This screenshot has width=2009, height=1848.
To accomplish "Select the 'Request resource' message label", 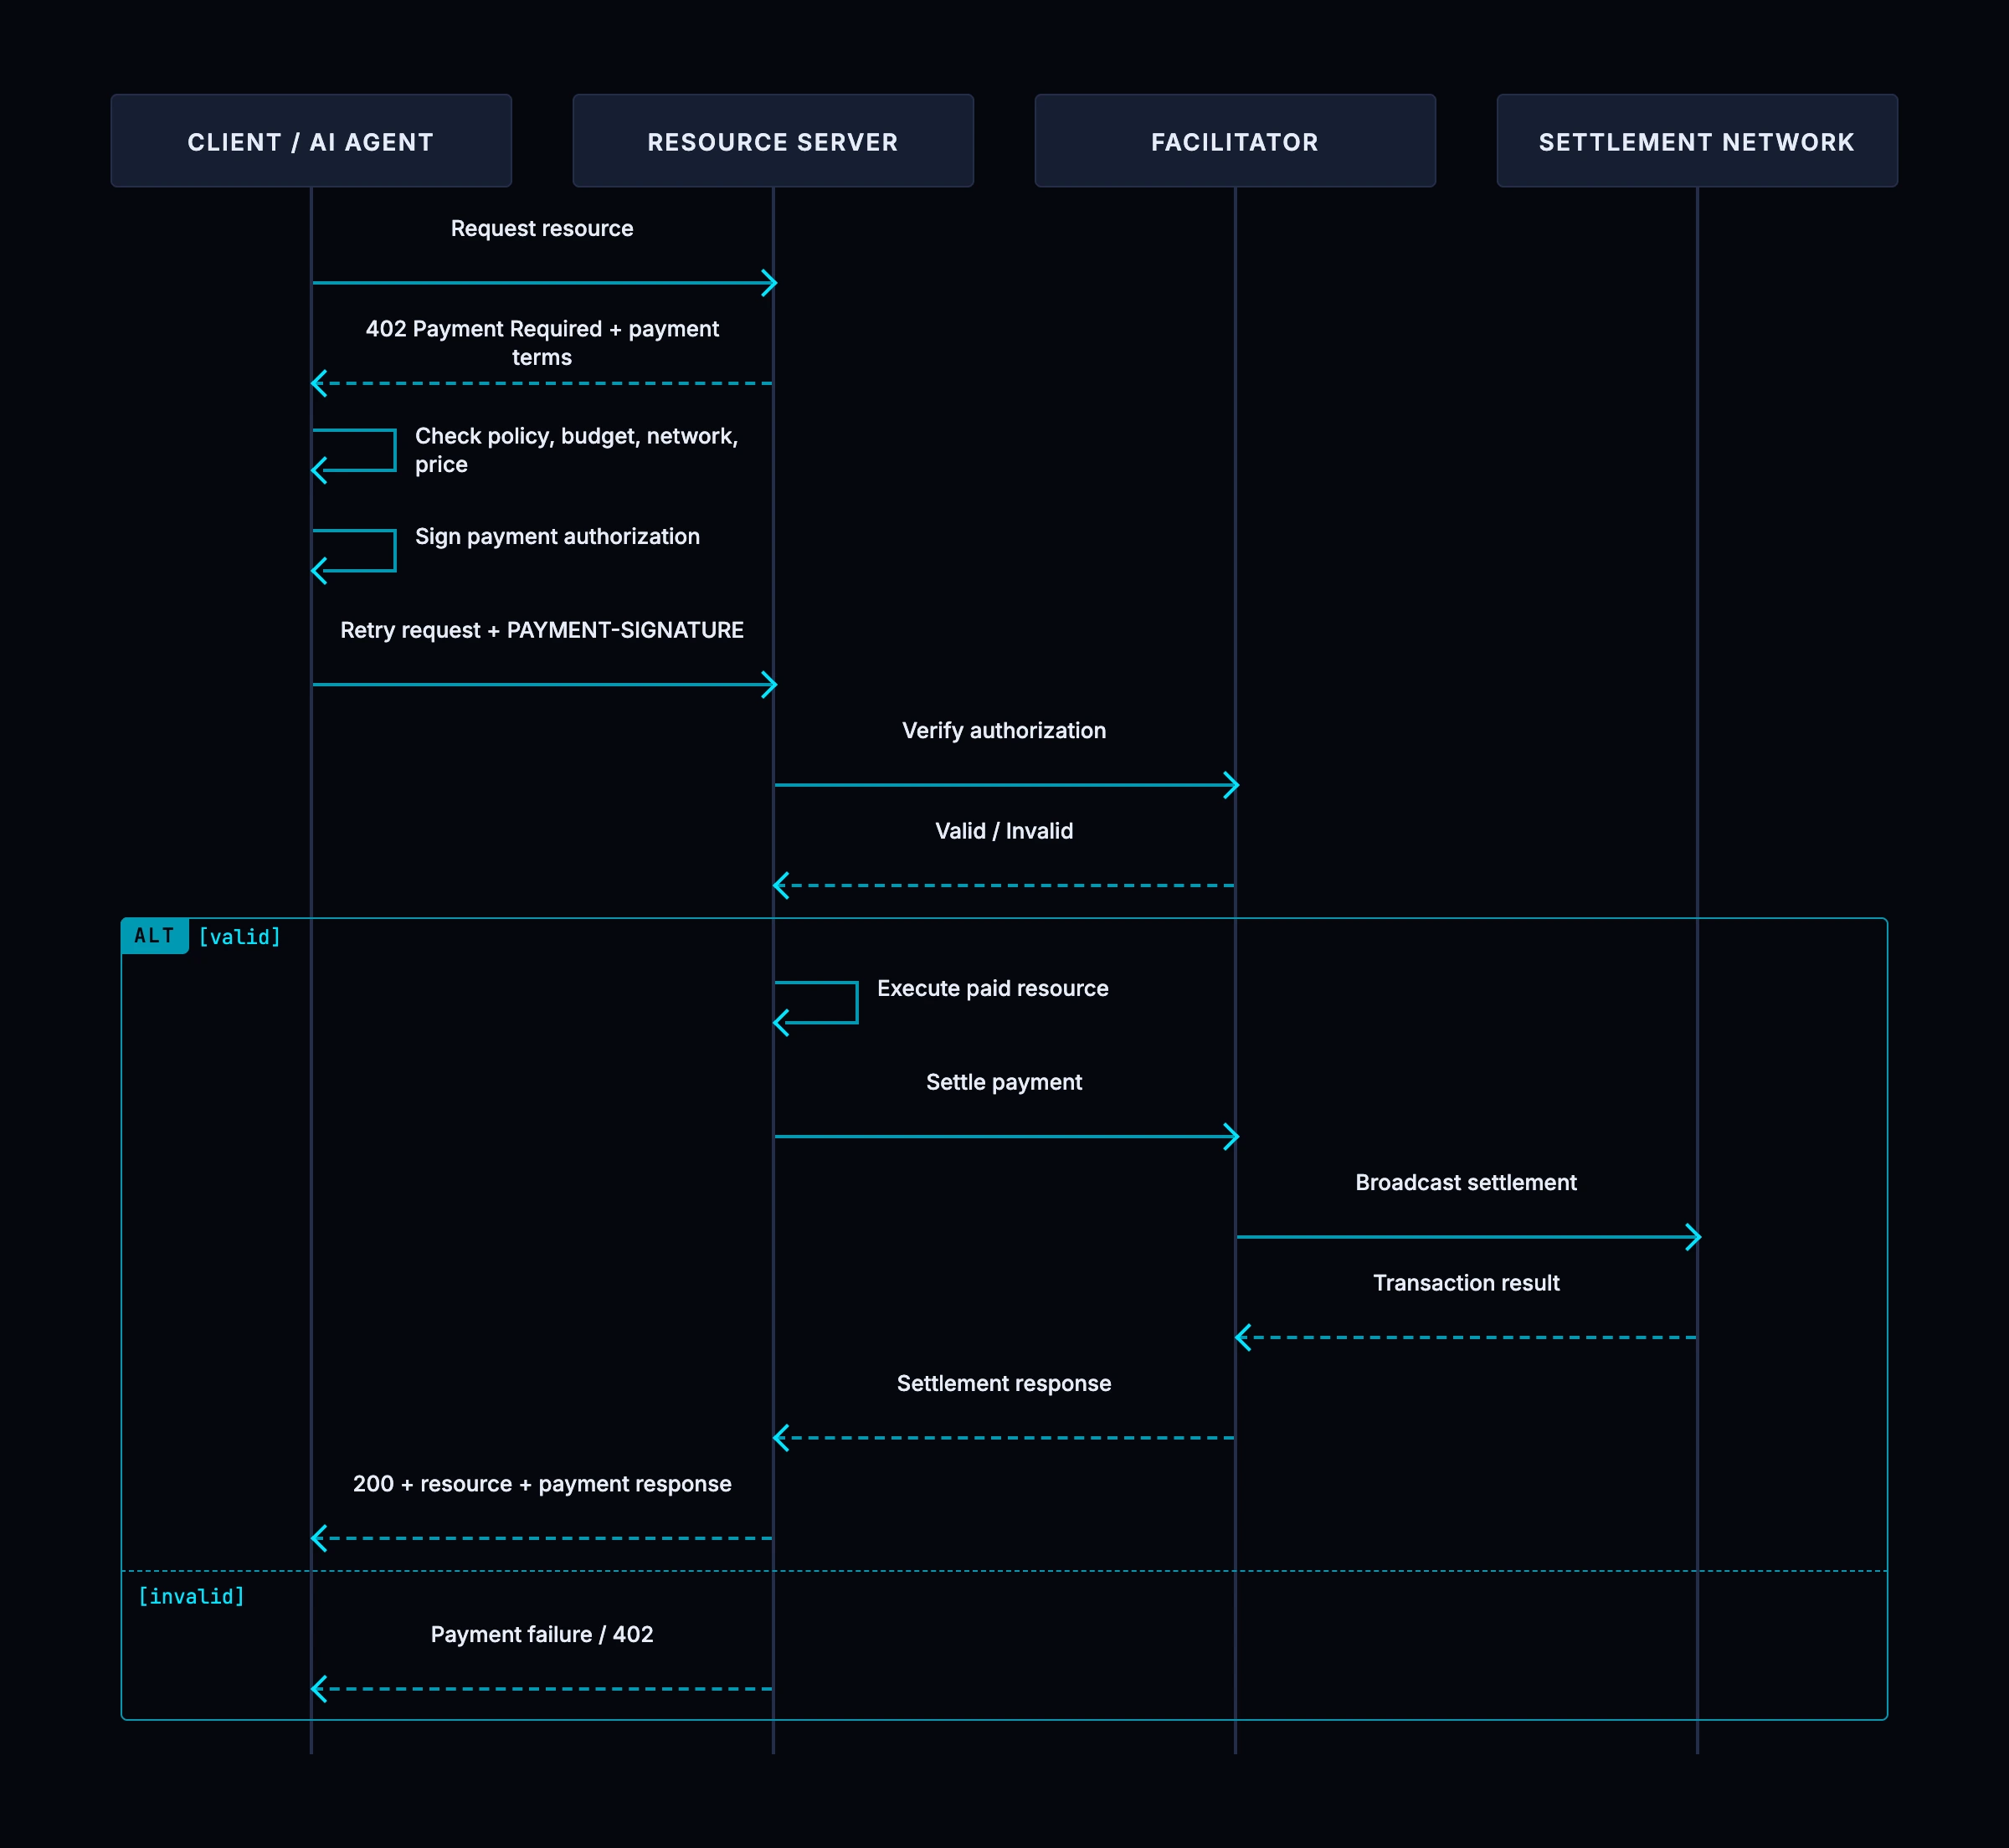I will point(542,229).
